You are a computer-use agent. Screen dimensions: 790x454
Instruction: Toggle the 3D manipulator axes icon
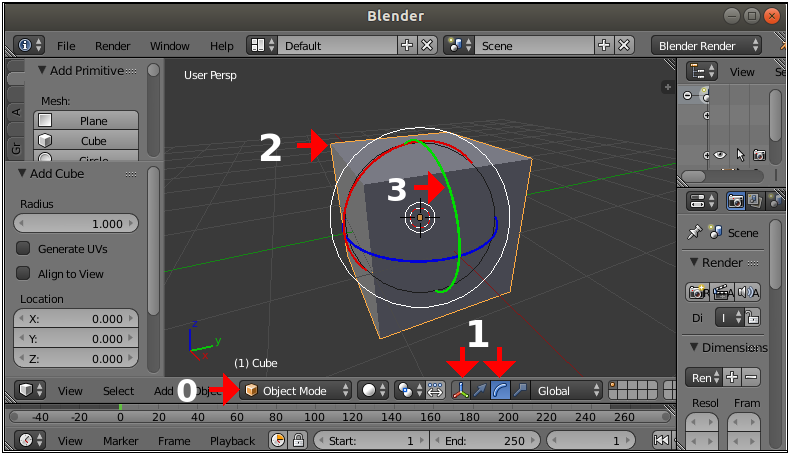461,391
